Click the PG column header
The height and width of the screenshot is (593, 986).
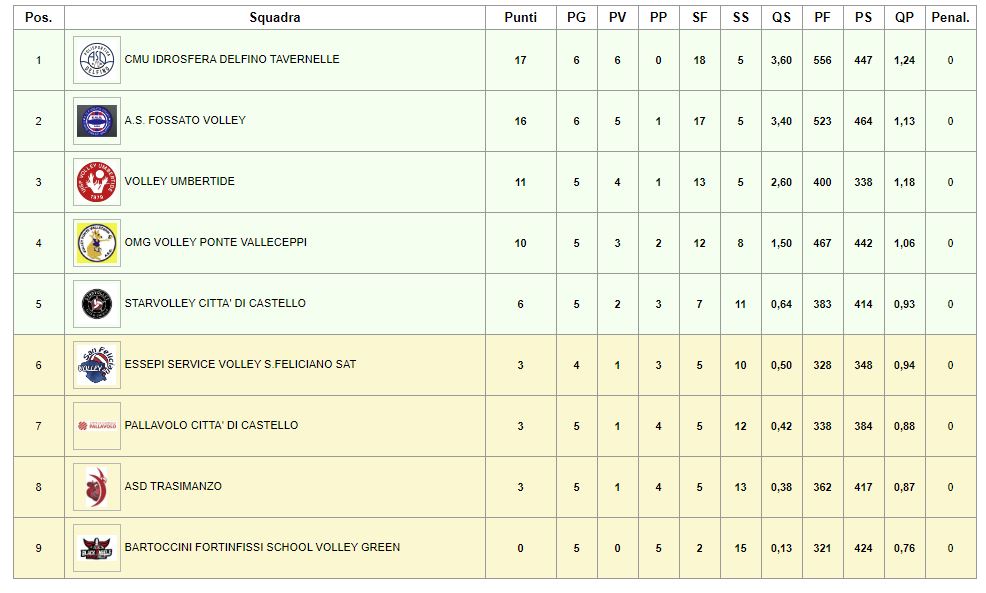(576, 18)
